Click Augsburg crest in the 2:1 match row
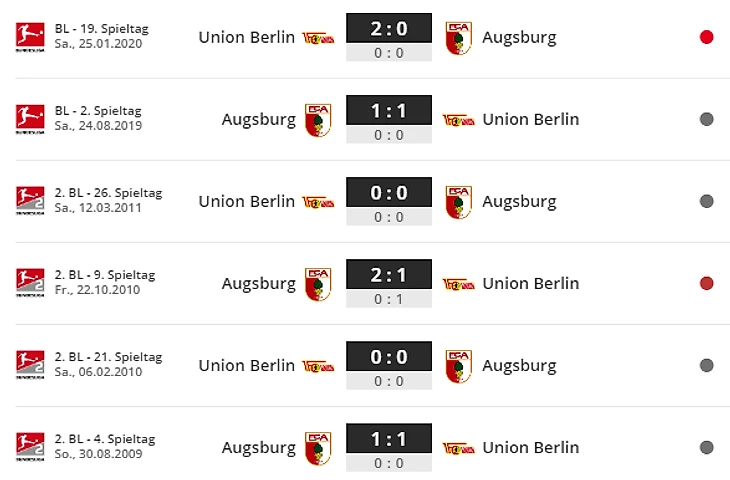 point(318,284)
